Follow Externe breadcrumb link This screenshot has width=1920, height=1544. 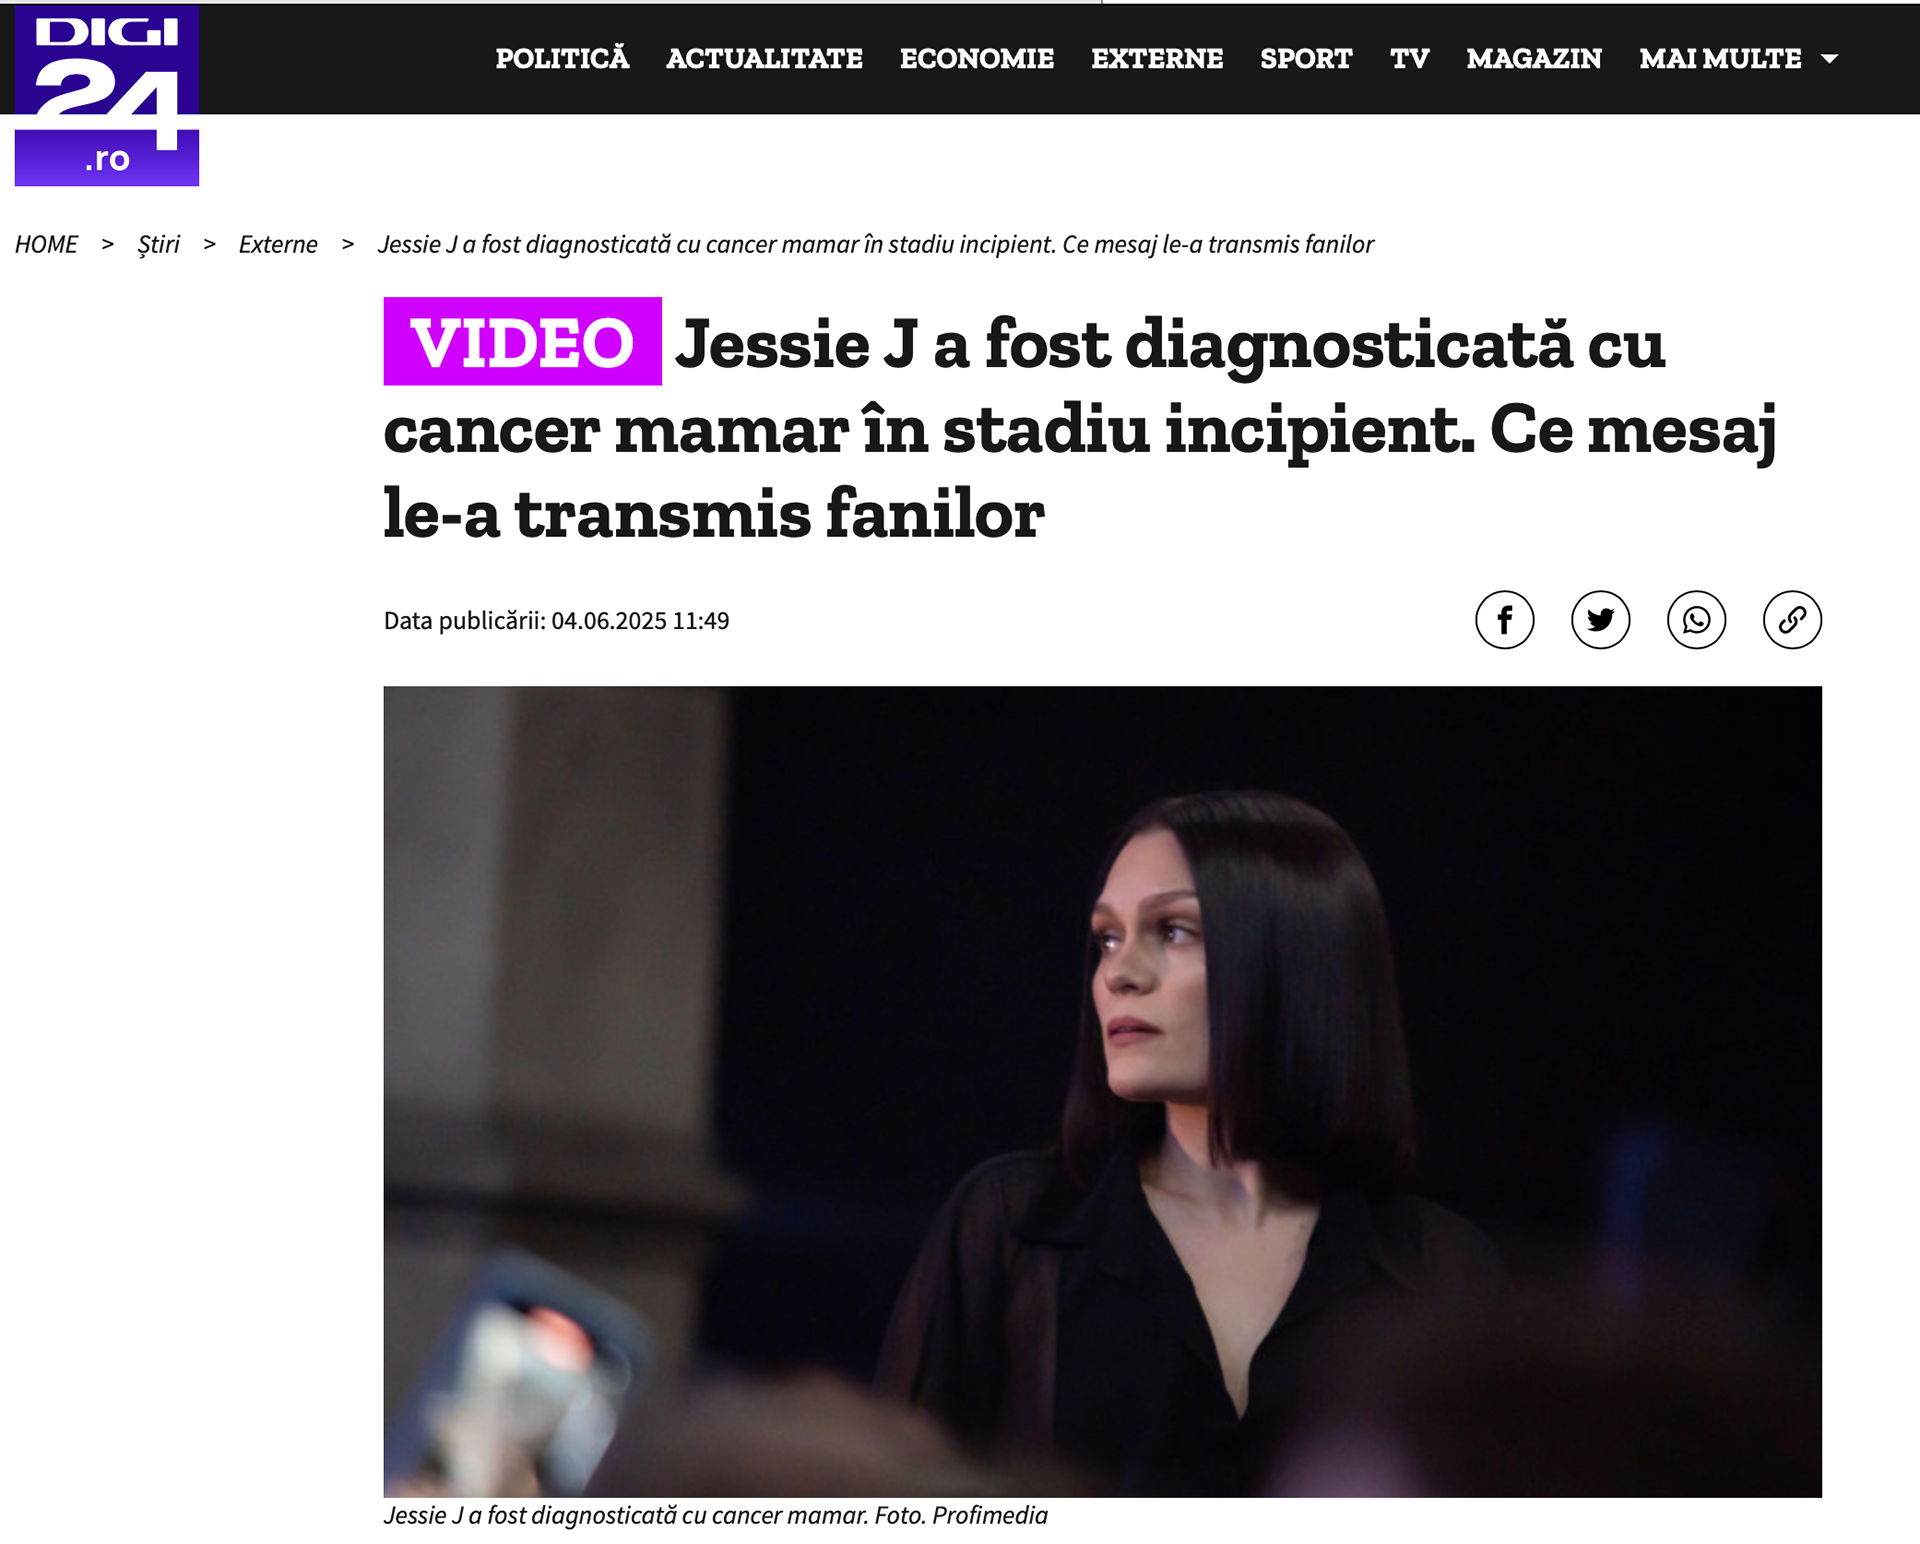(x=278, y=244)
